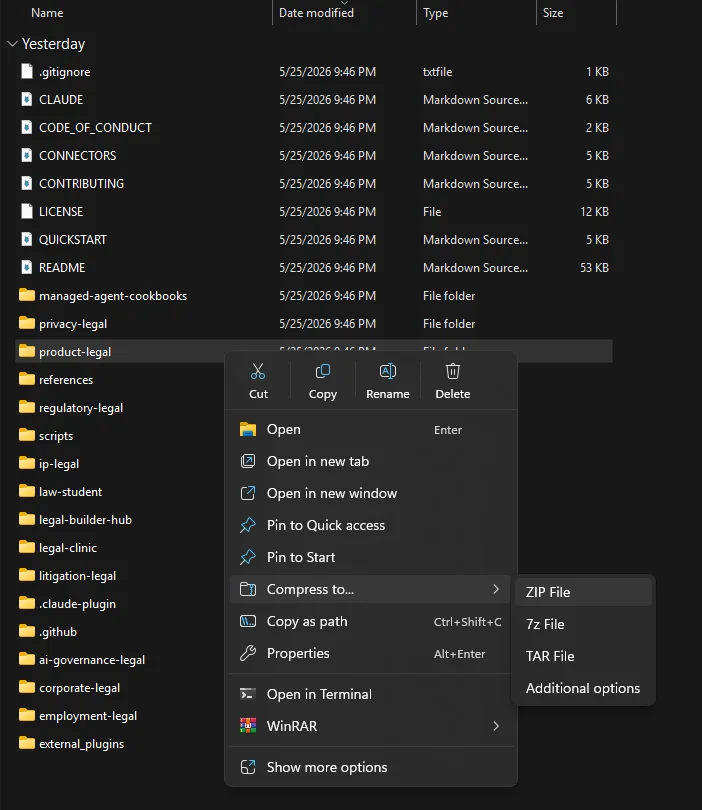Select Open in new window
This screenshot has height=810, width=702.
370,493
